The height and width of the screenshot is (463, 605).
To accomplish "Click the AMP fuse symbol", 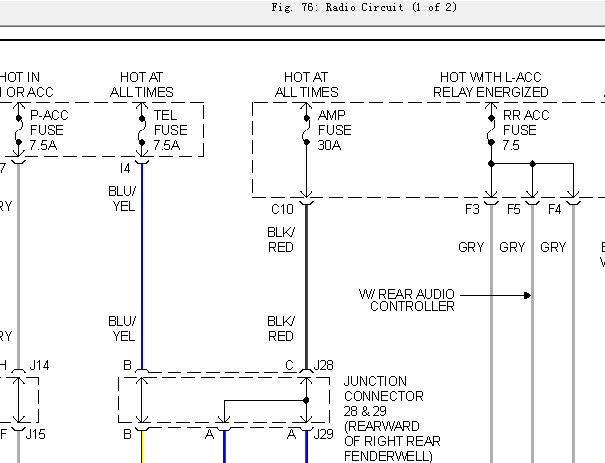I will pos(306,130).
